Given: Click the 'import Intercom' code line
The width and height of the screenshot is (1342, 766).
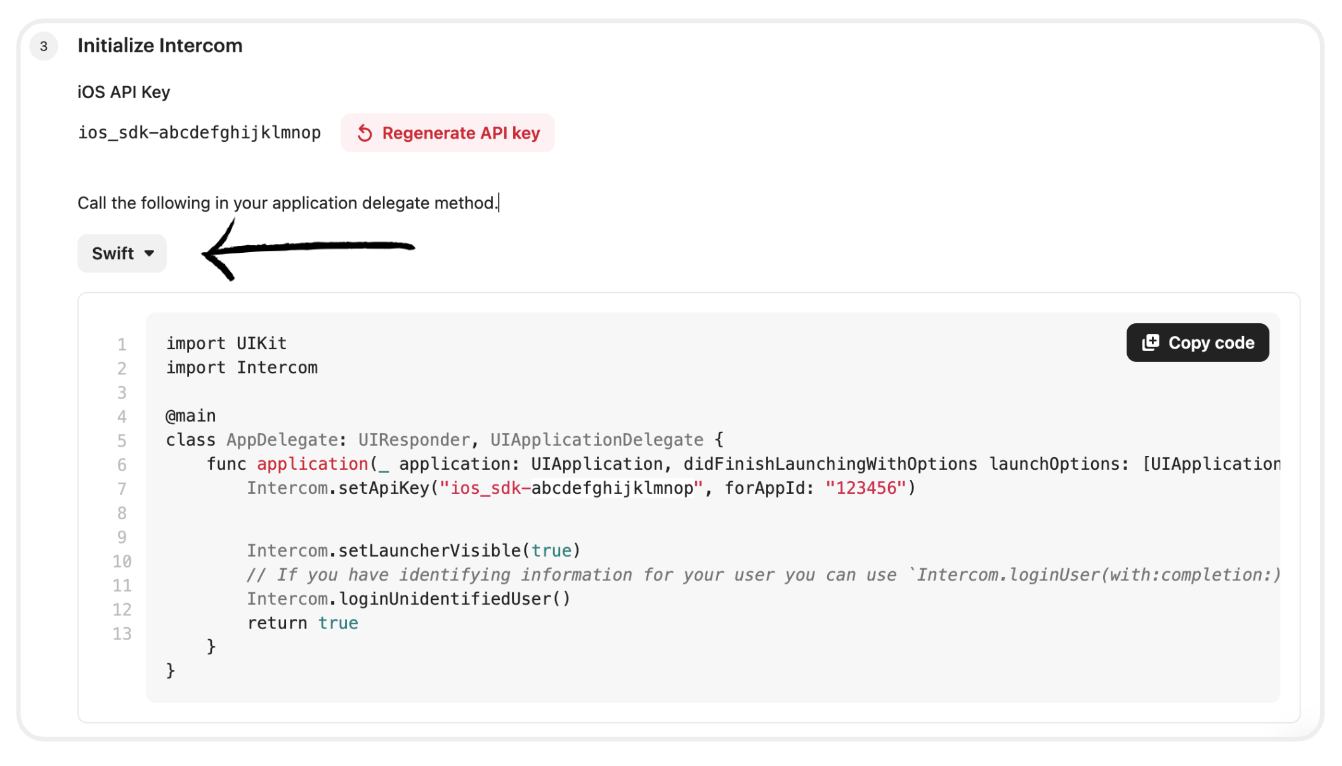Looking at the screenshot, I should (x=242, y=367).
